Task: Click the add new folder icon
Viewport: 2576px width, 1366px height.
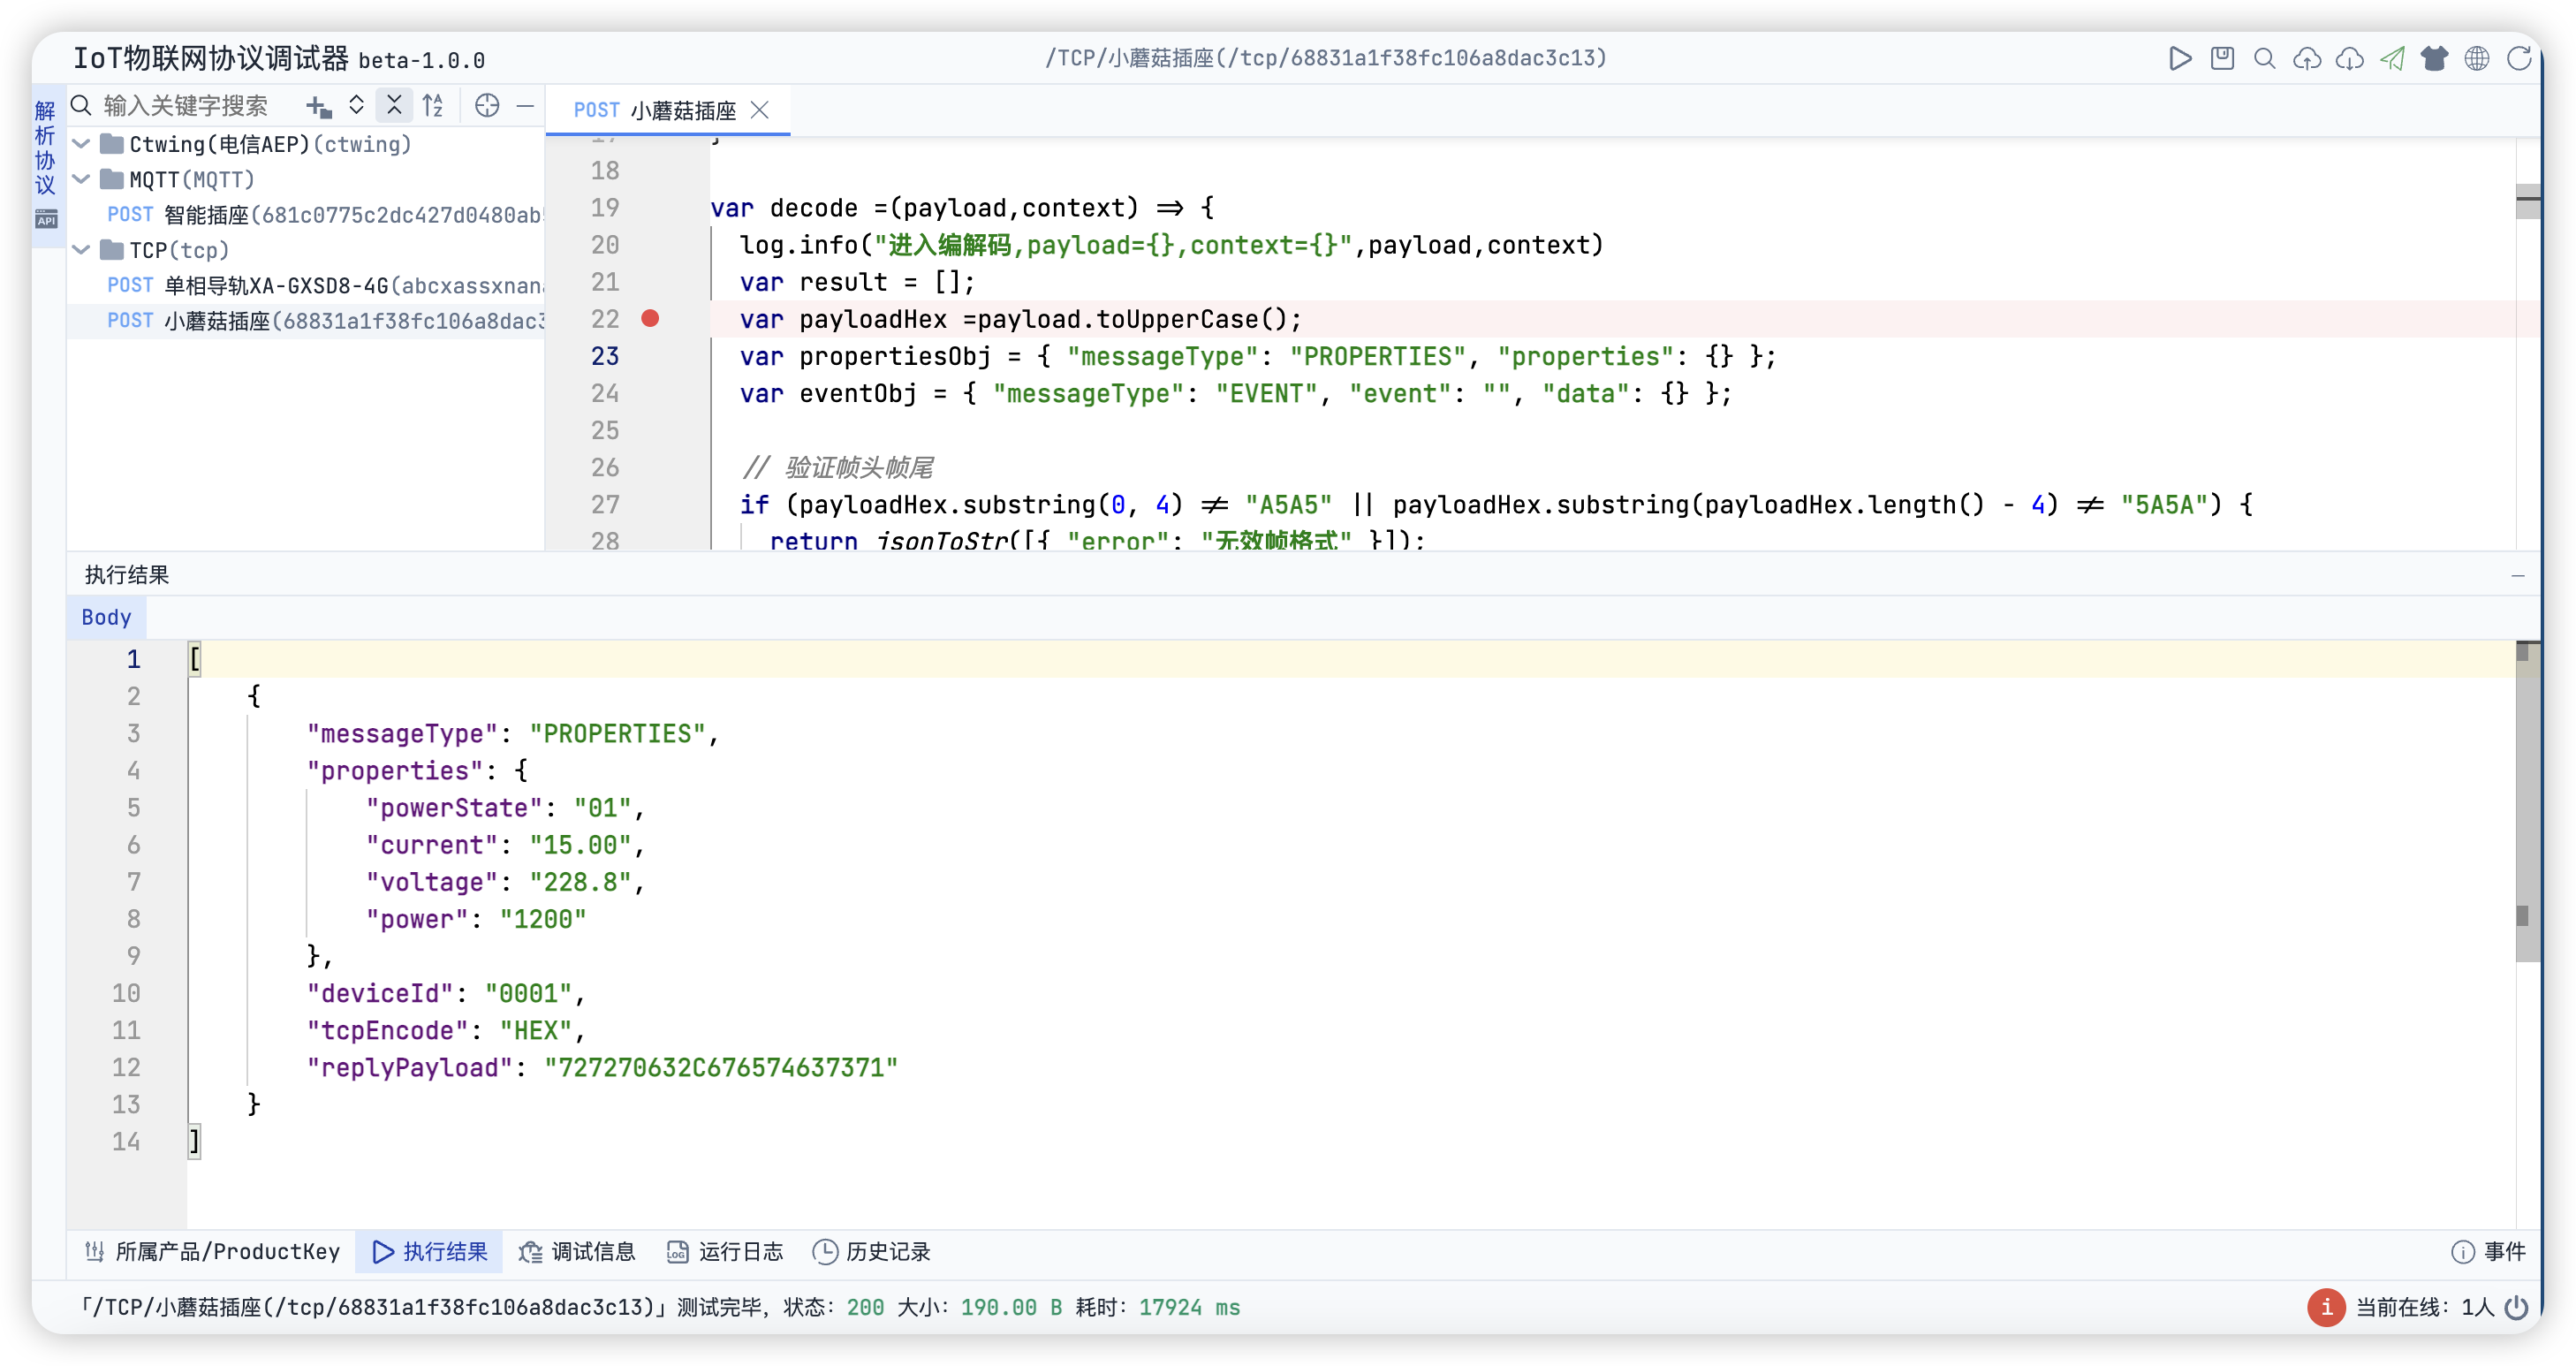Action: coord(318,106)
